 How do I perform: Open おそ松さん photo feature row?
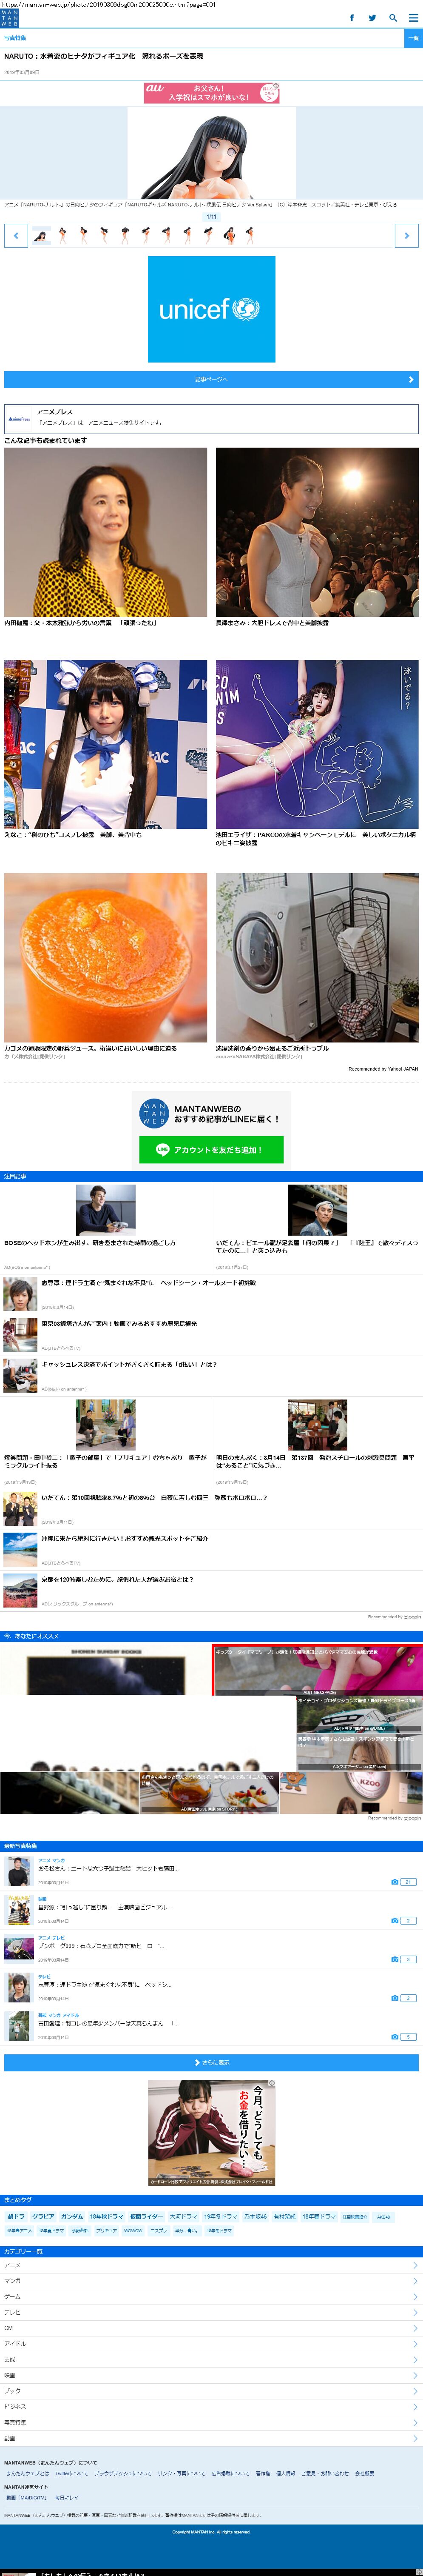211,1872
